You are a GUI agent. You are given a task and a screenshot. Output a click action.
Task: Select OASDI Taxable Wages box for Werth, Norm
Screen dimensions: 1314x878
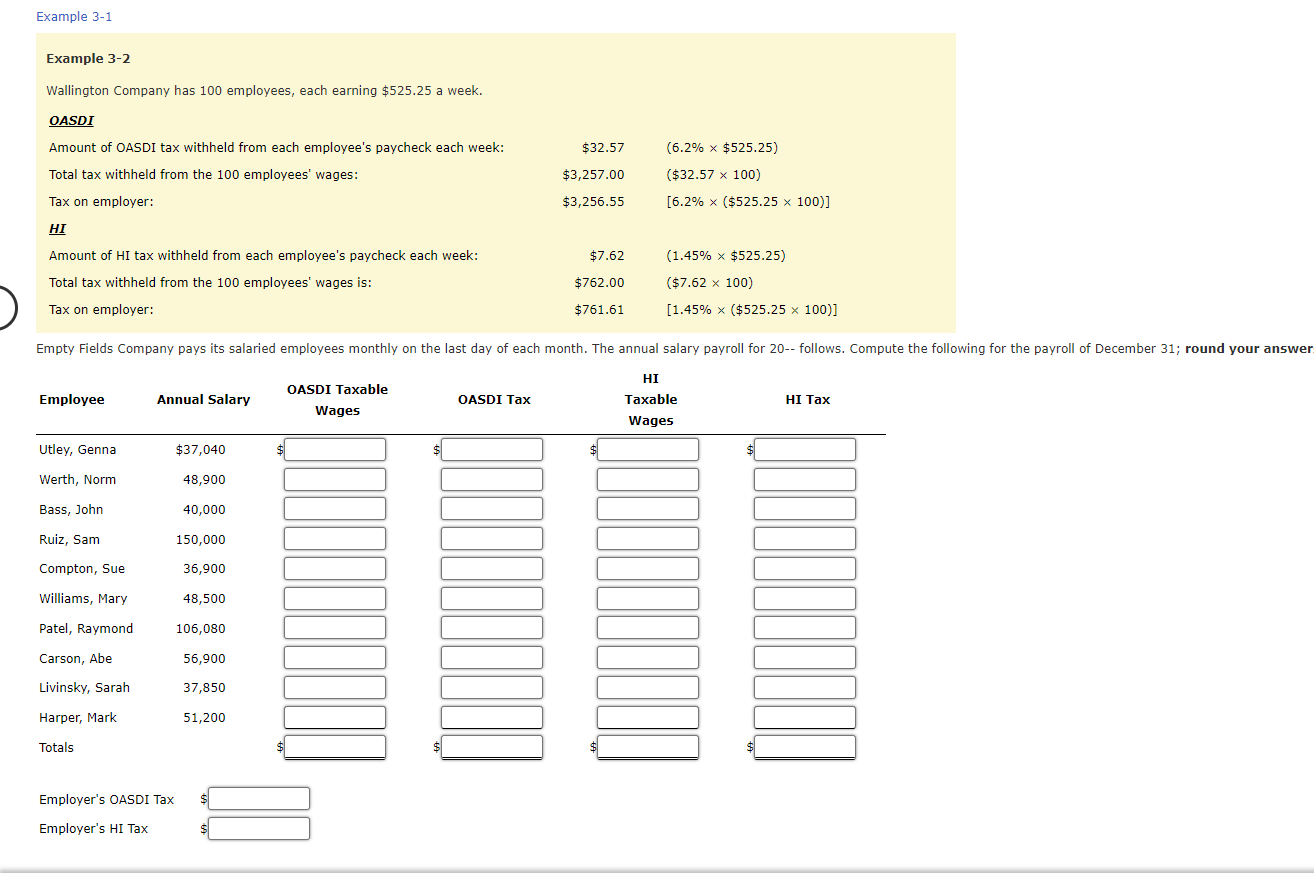(335, 480)
